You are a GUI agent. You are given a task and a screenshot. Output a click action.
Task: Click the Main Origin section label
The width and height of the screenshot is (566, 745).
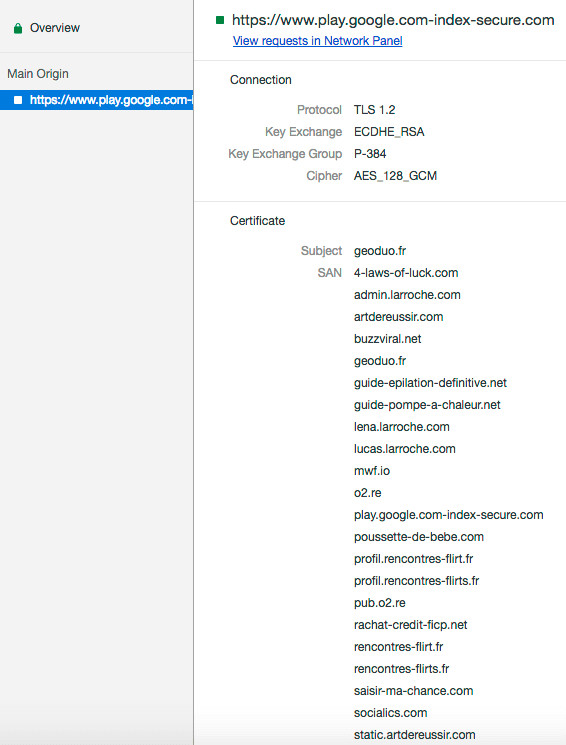(x=38, y=74)
